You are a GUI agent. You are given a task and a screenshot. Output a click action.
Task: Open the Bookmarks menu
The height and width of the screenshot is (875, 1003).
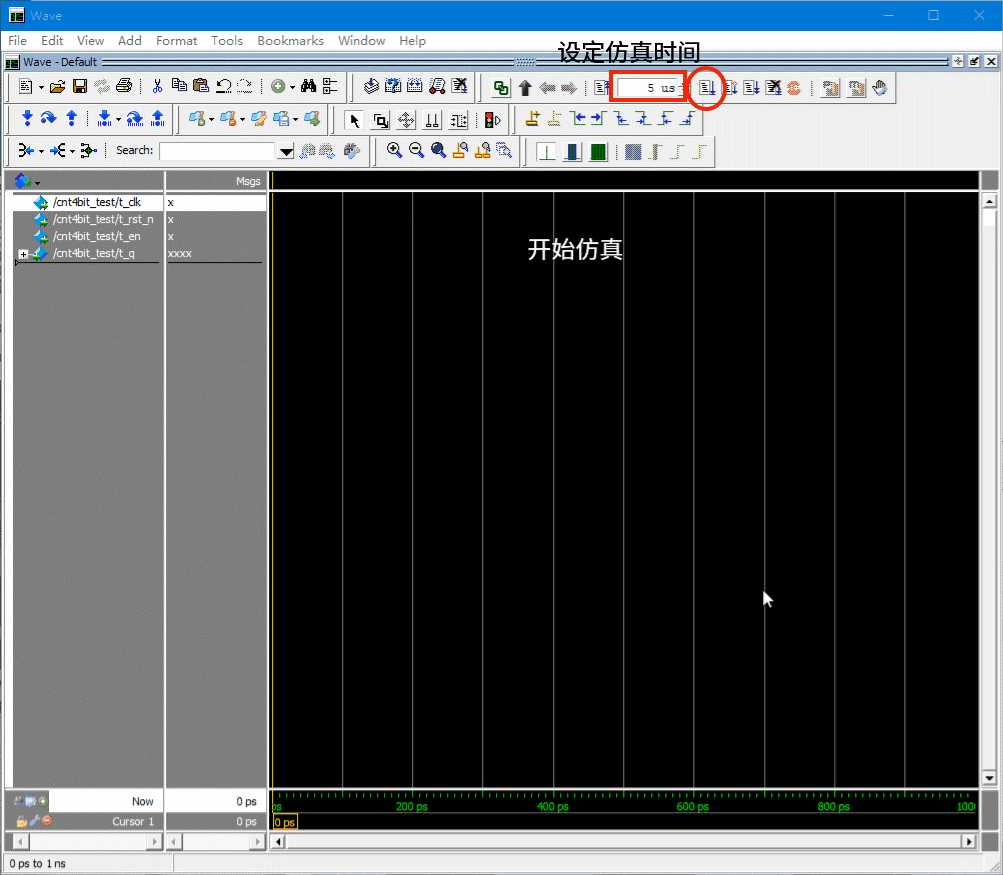(x=290, y=40)
